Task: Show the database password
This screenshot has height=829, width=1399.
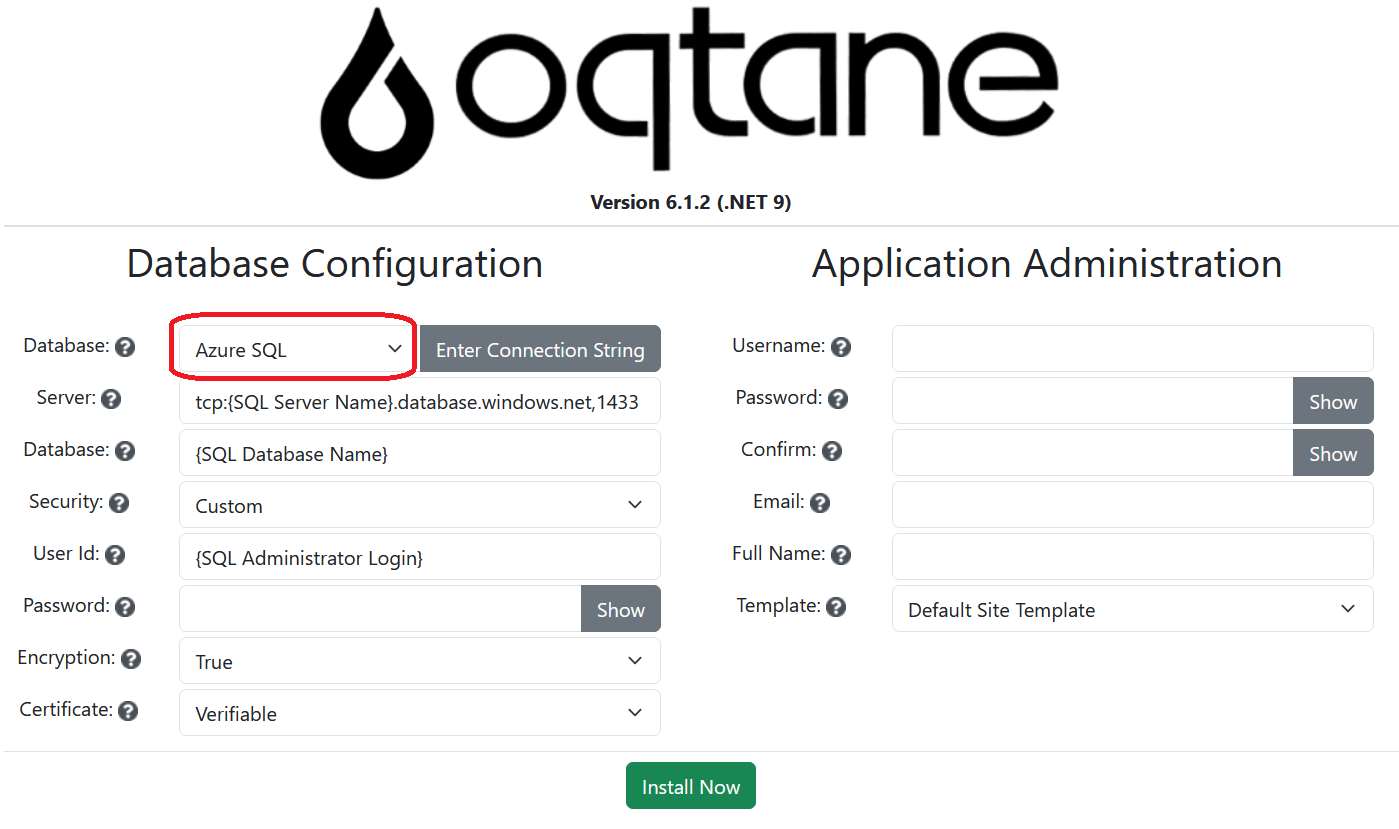Action: 621,609
